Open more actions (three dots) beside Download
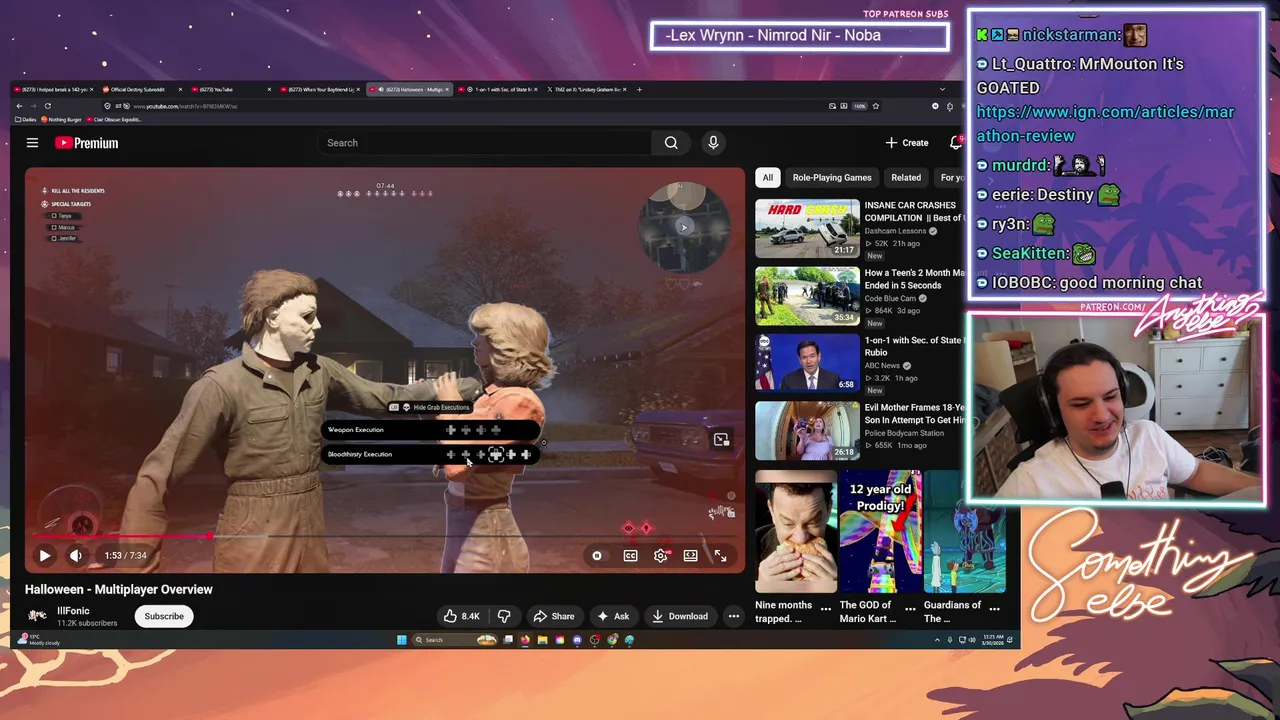 (734, 616)
